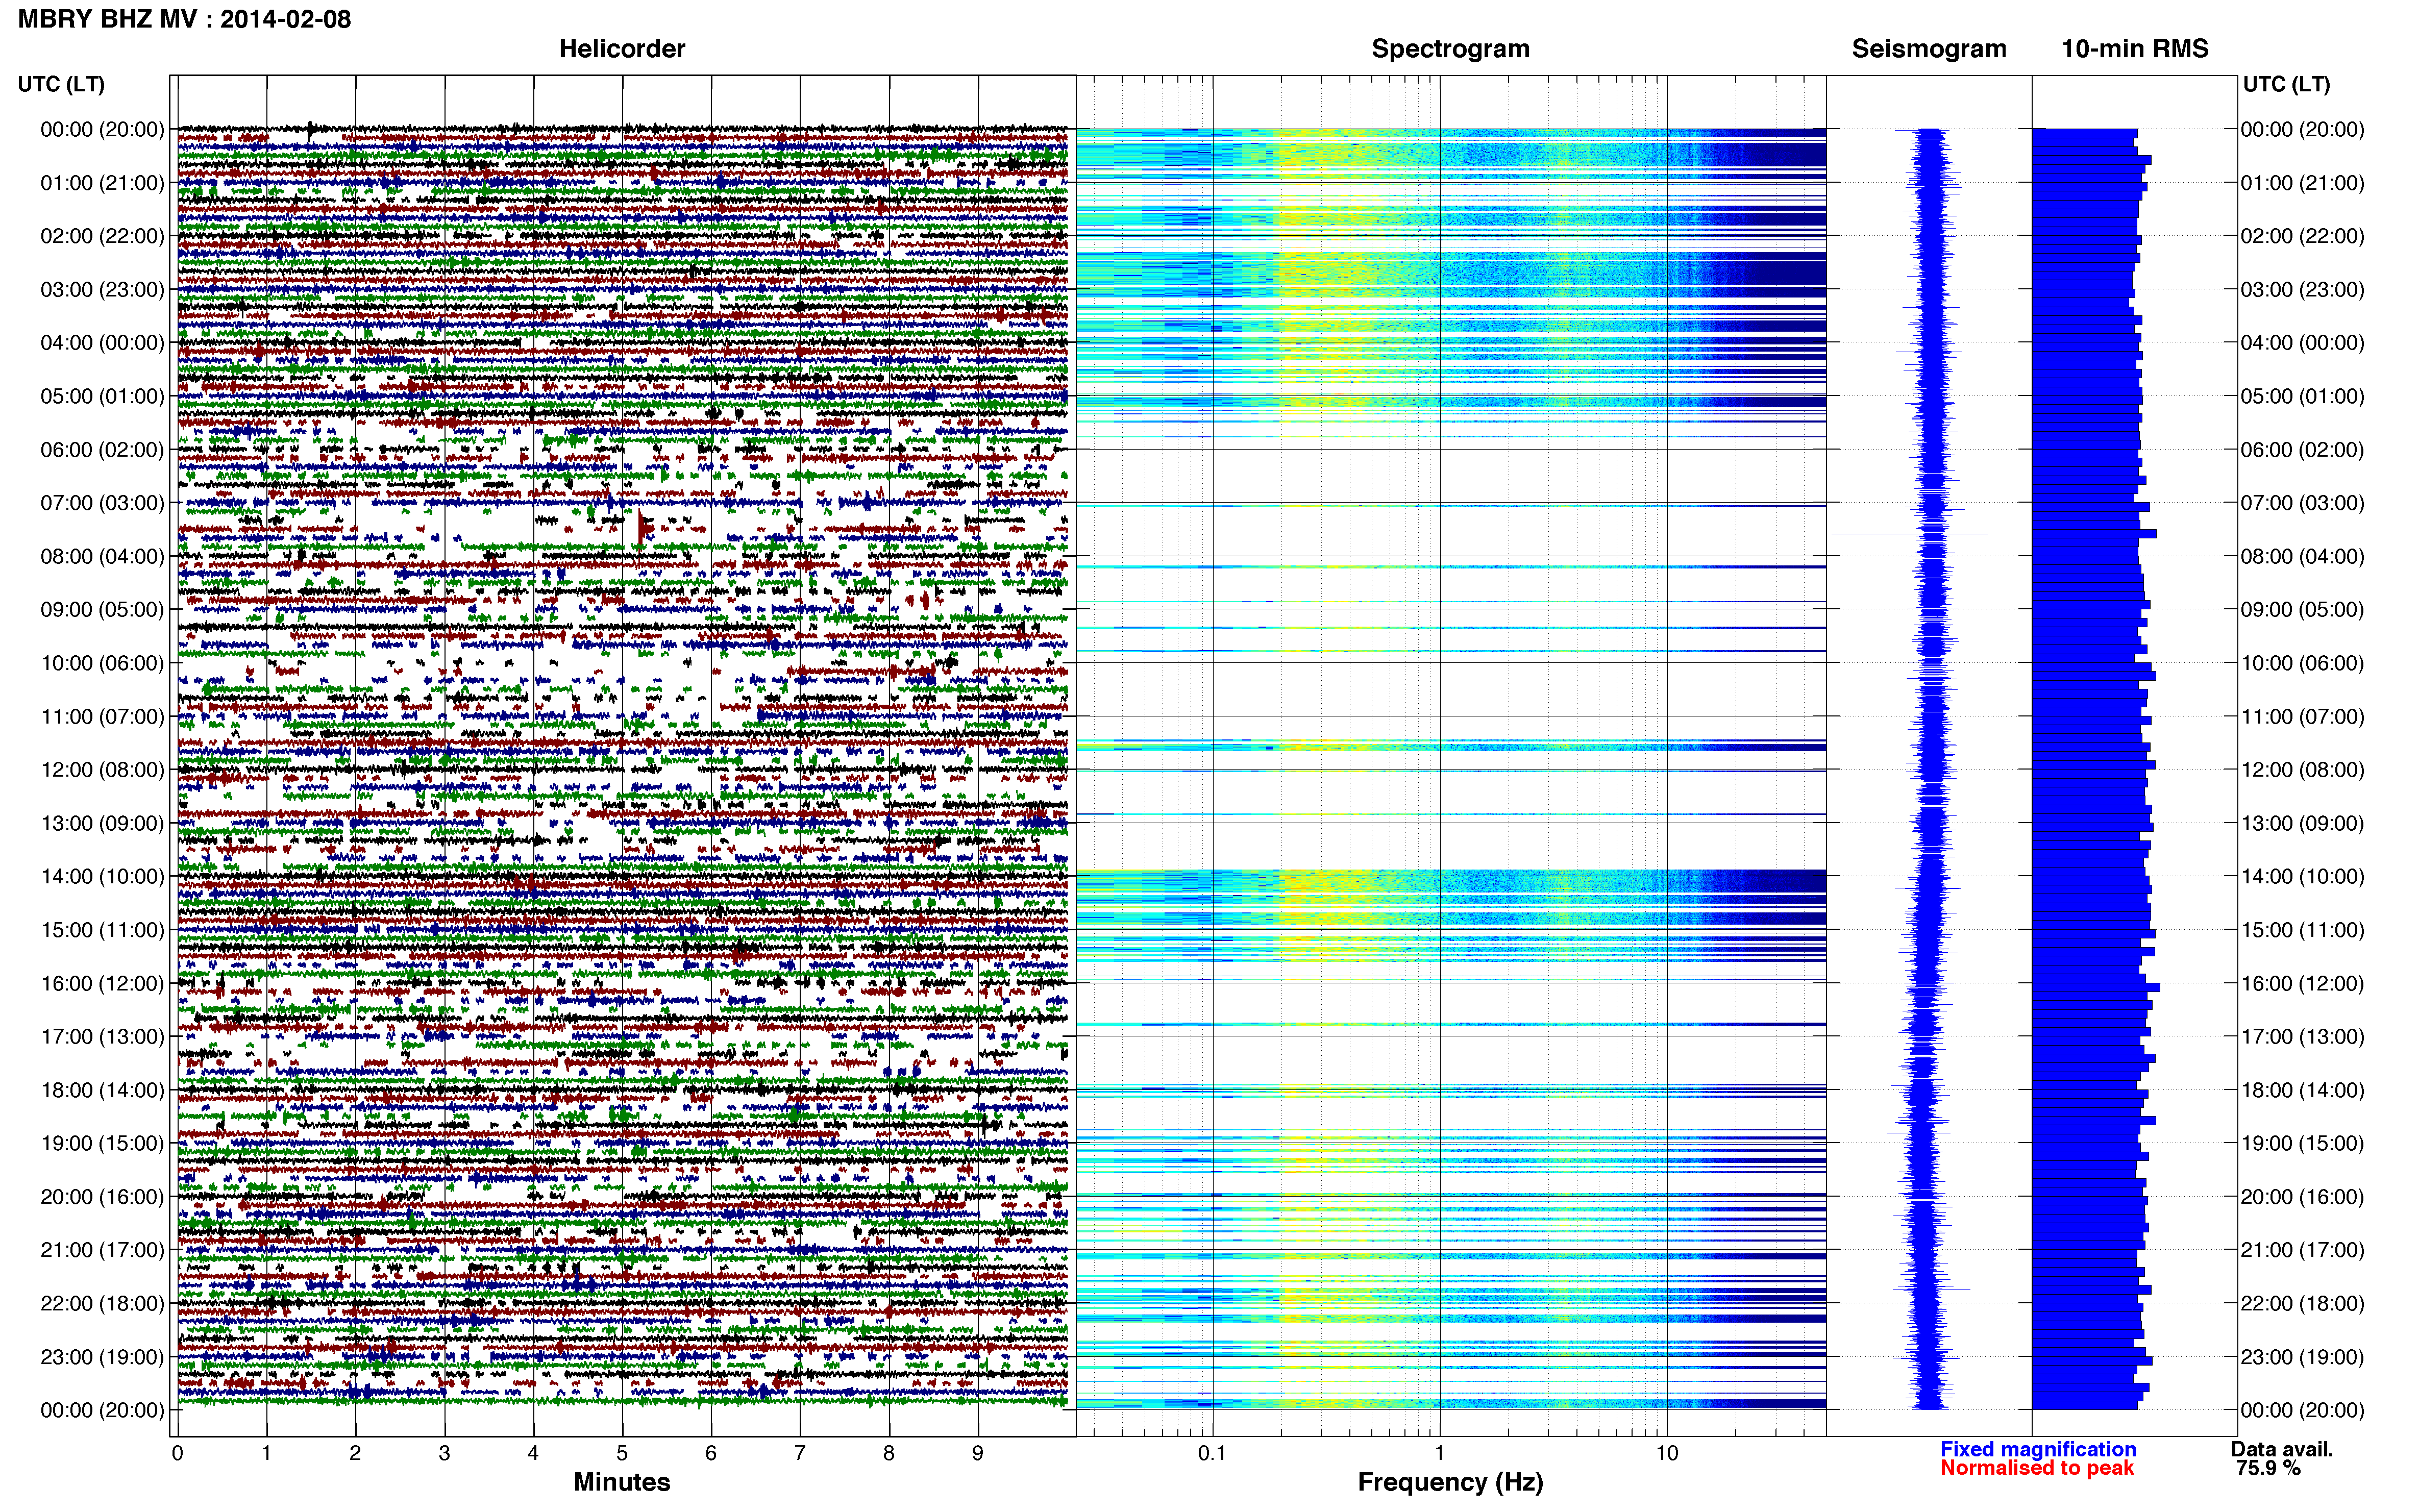The image size is (2419, 1512).
Task: Click left-axis time label 09:00 (05:00)
Action: tap(102, 610)
